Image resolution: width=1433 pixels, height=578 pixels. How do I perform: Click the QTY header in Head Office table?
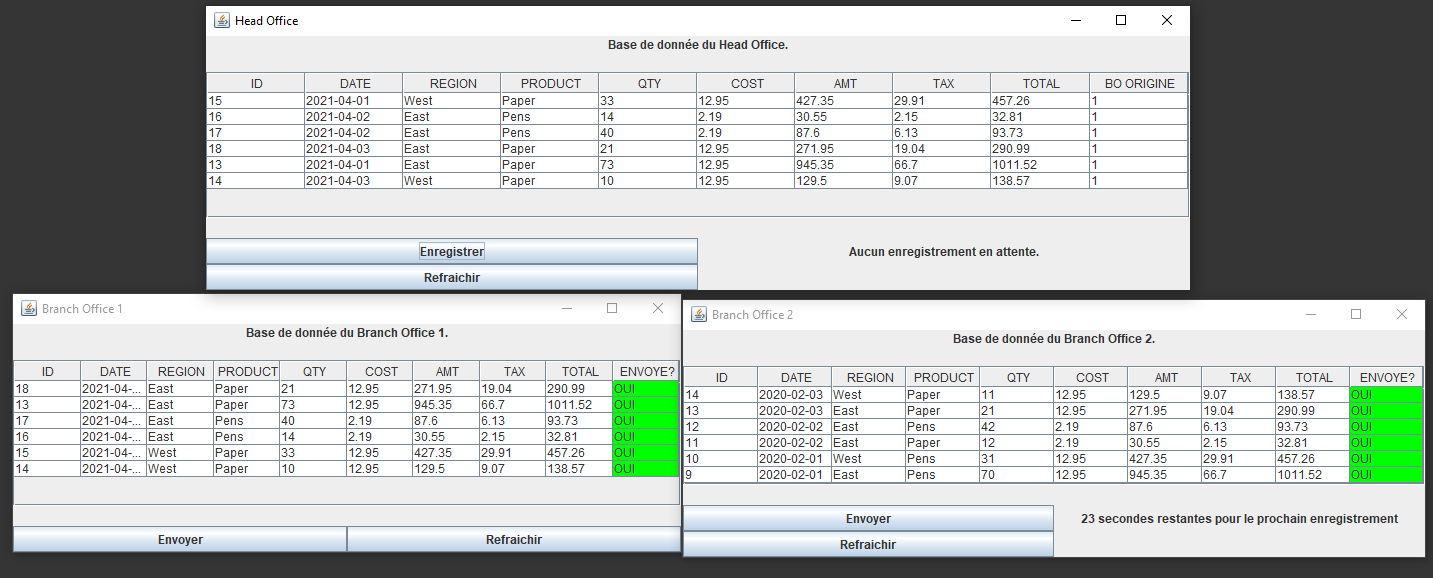click(648, 84)
